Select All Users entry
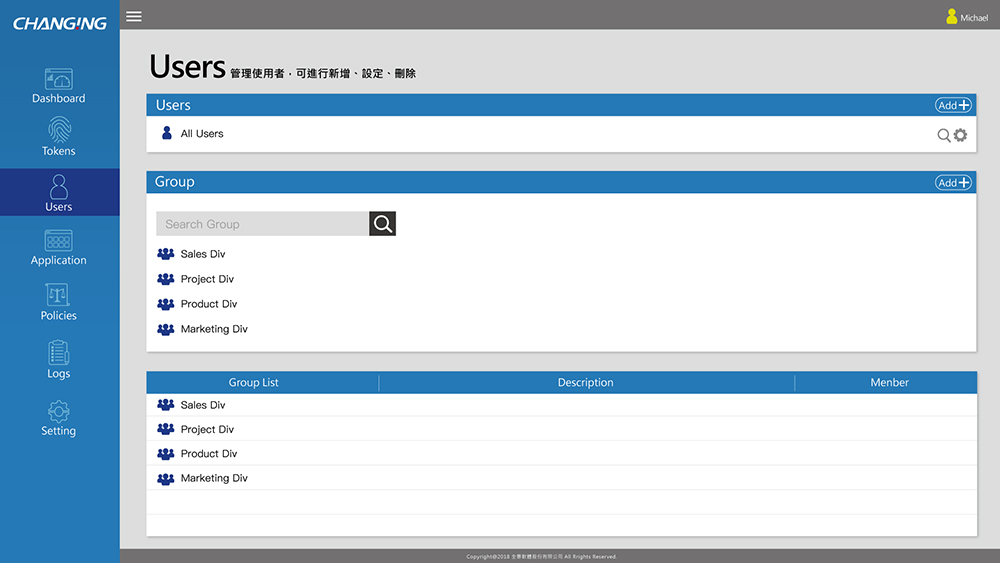 point(201,134)
